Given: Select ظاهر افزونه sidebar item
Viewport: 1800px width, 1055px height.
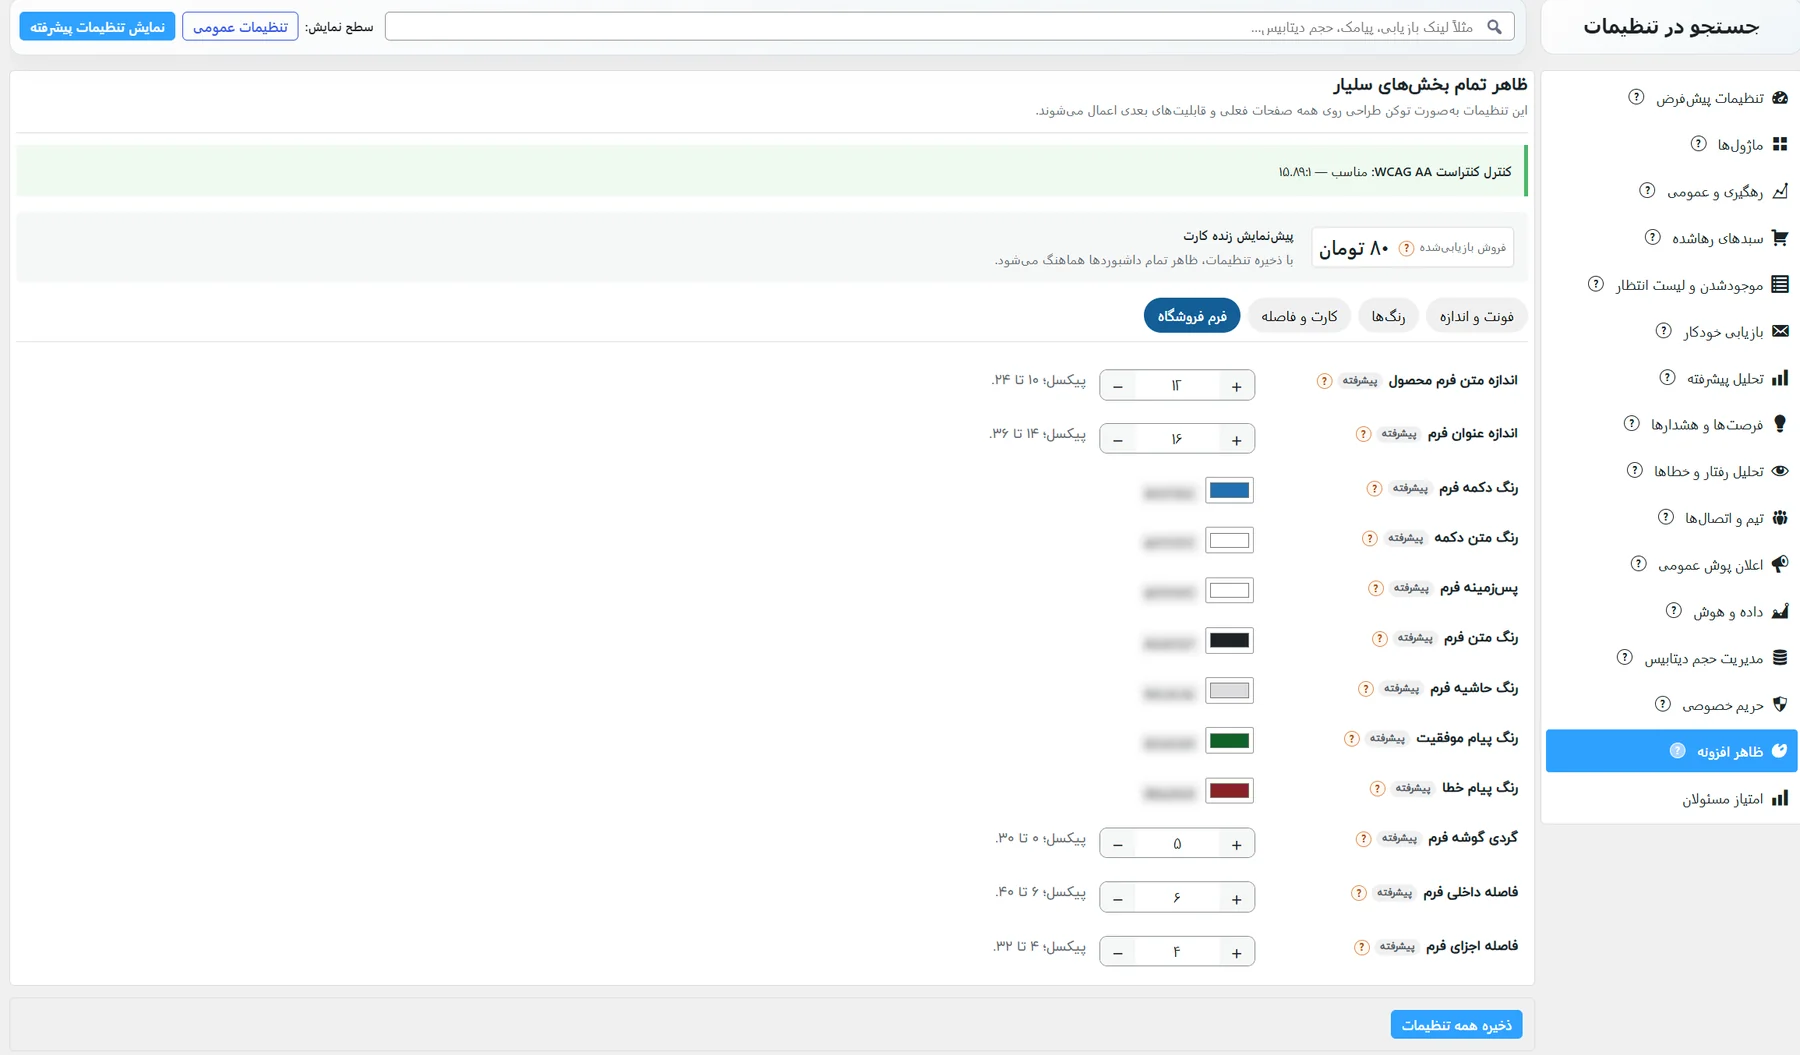Looking at the screenshot, I should point(1671,751).
